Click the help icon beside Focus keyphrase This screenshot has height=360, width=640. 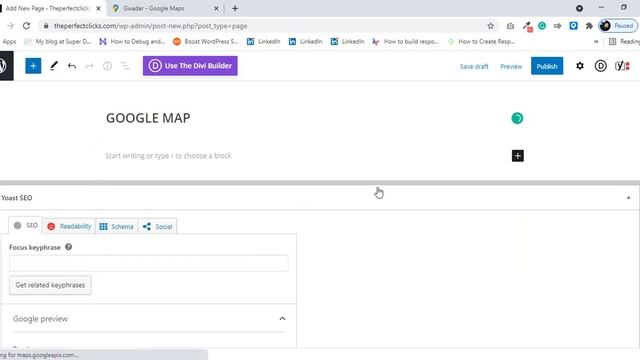click(69, 247)
